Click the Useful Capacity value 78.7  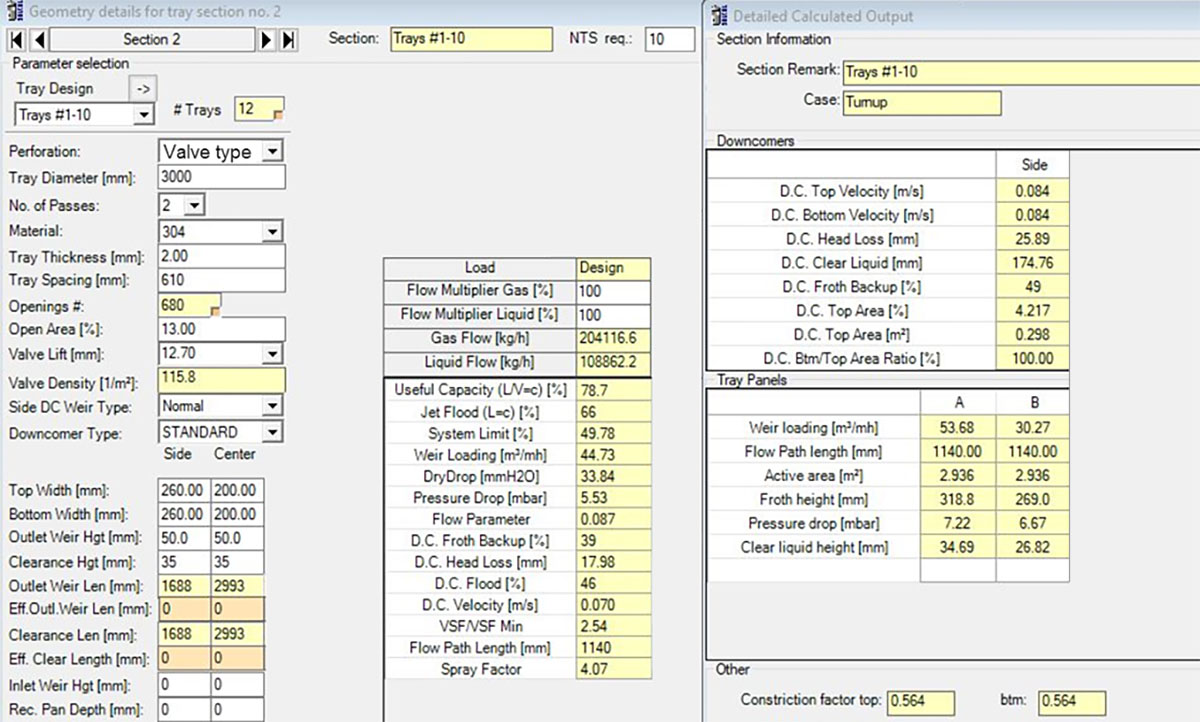tap(613, 390)
